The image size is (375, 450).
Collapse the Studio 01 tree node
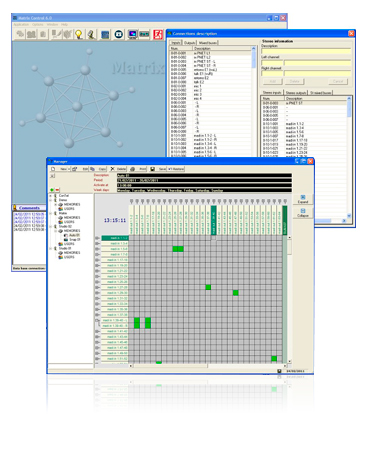click(x=51, y=248)
